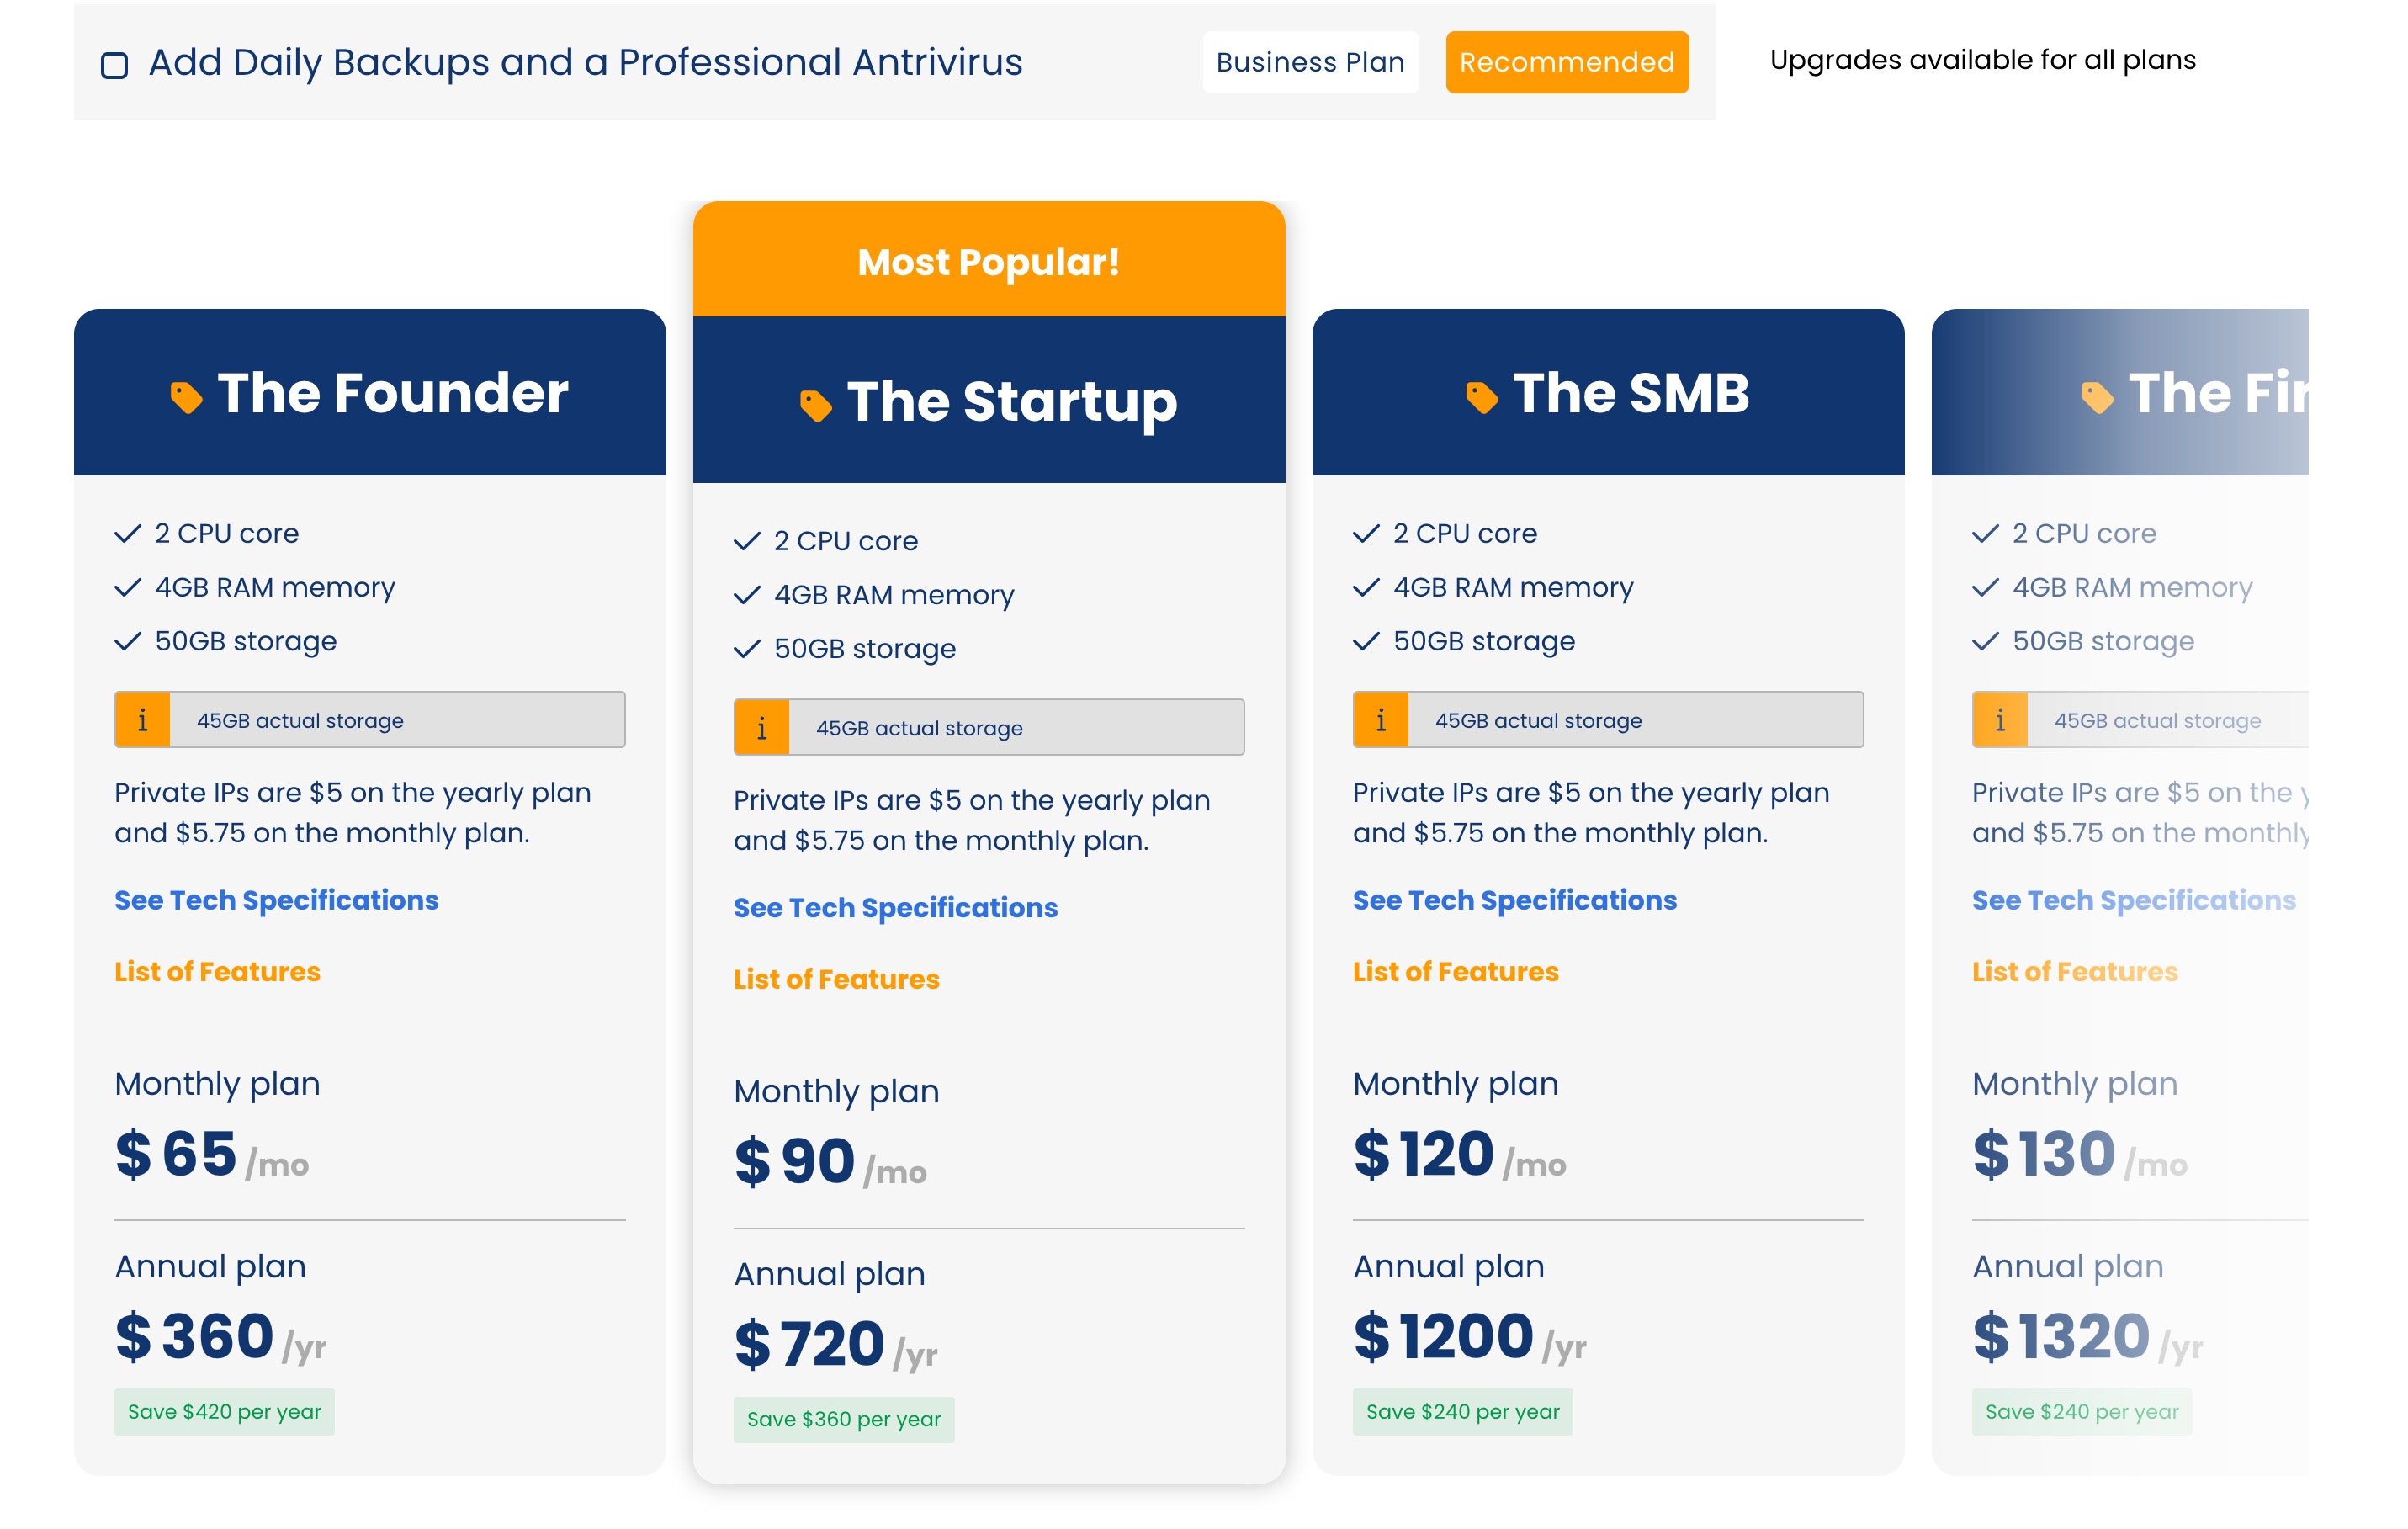Enable the Daily Backups and Antivirus checkbox
Viewport: 2408px width, 1529px height.
(115, 65)
